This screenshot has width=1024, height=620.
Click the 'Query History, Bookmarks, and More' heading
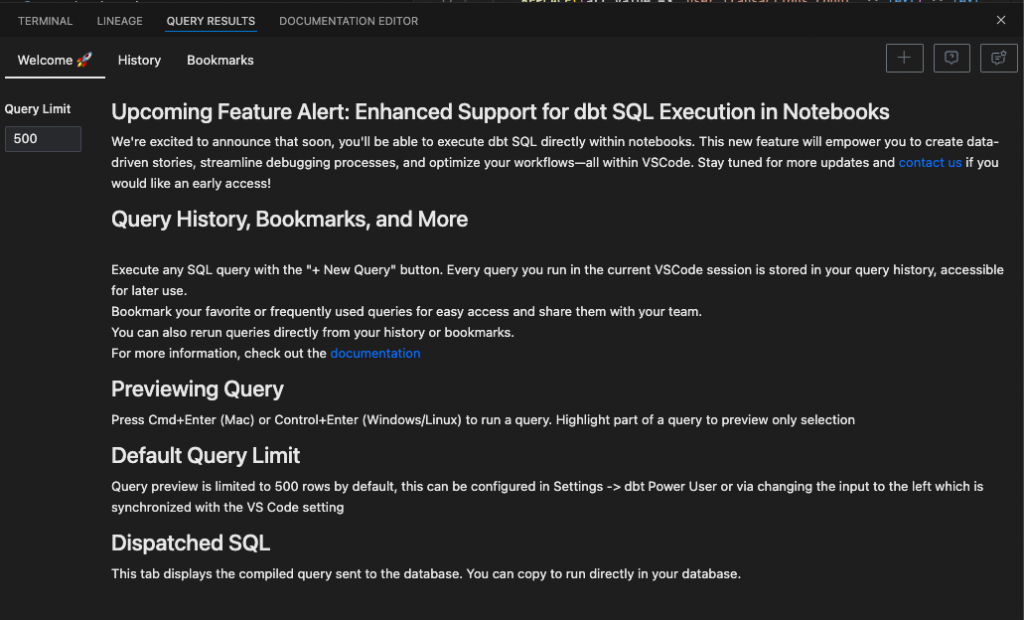pos(289,219)
